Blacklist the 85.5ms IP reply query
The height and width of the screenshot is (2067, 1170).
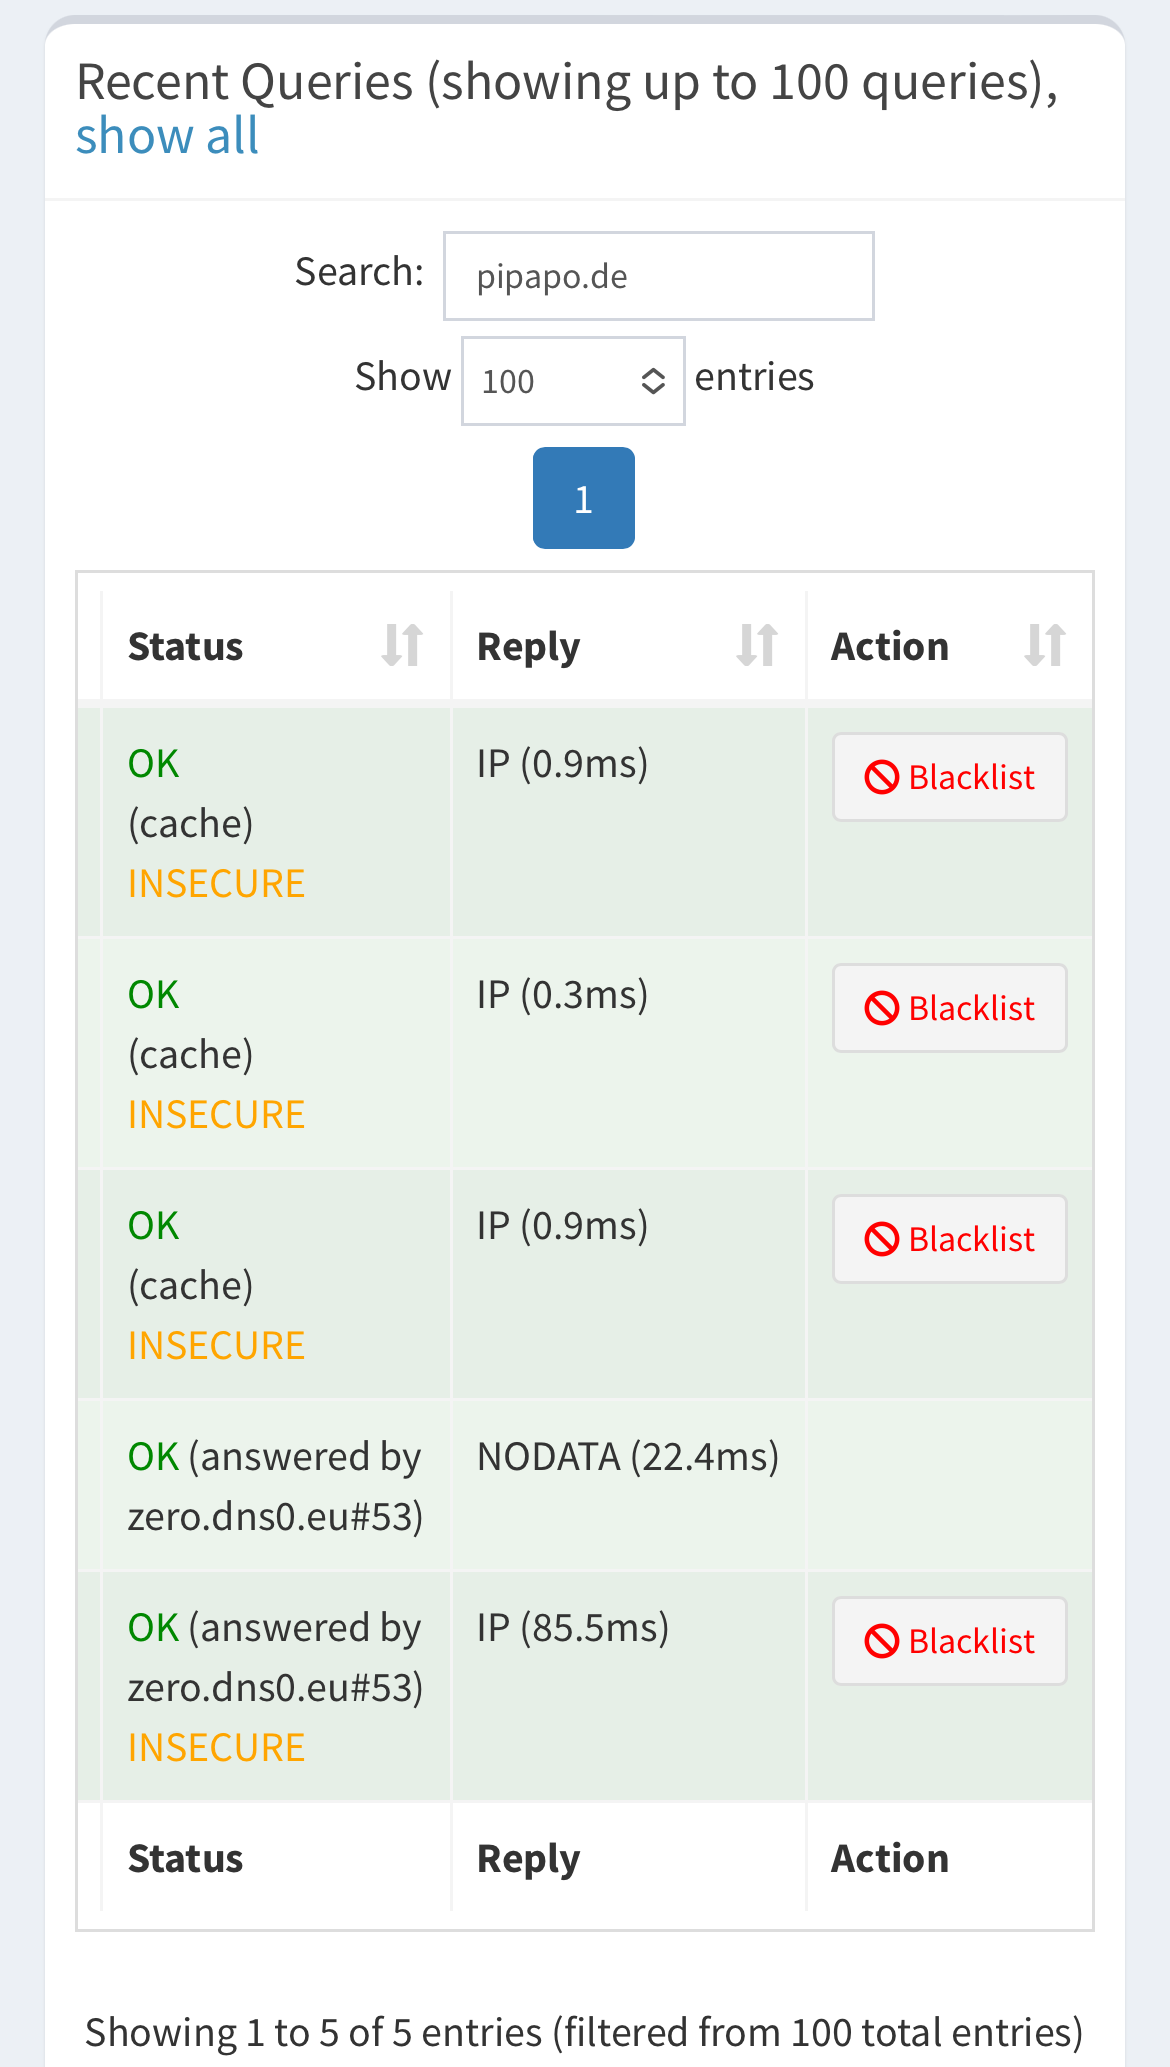(949, 1641)
